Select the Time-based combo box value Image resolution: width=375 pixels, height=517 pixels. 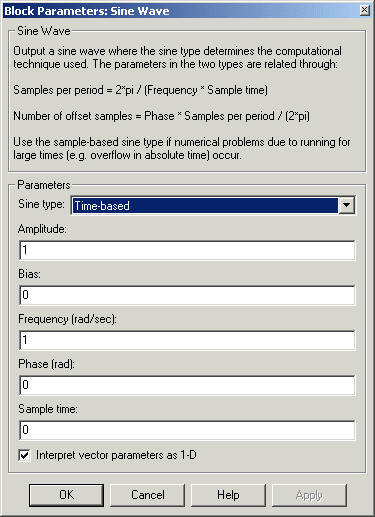(205, 205)
